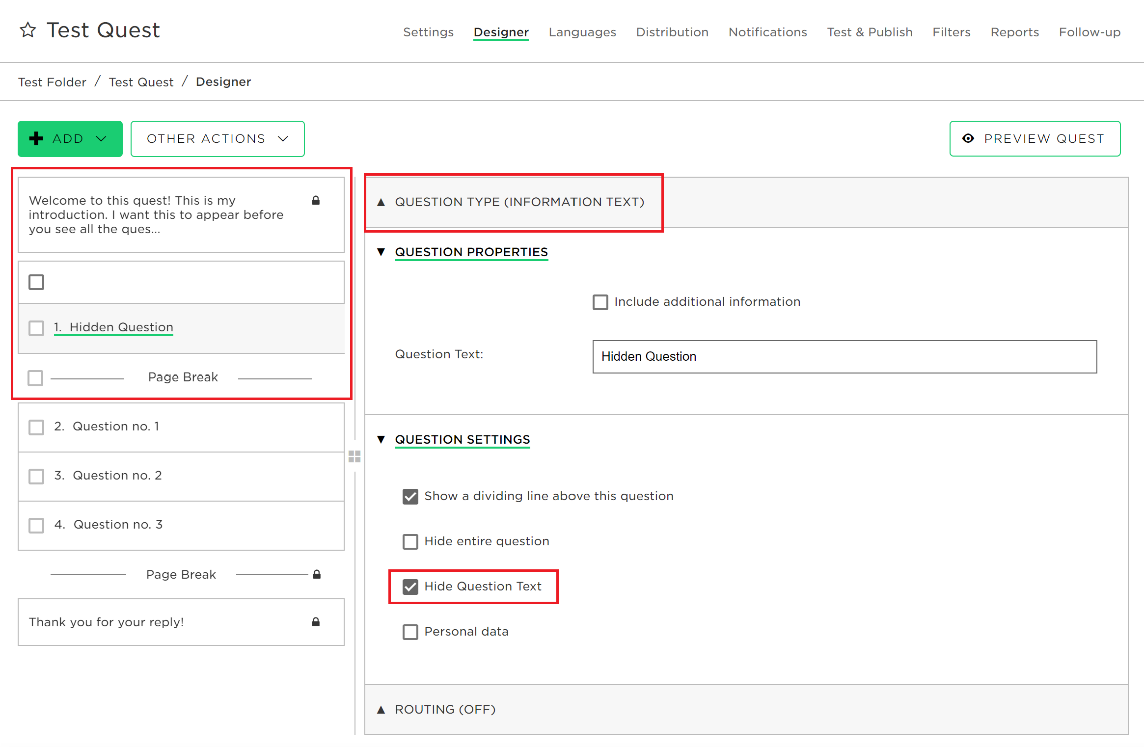
Task: Enable the Personal data checkbox
Action: pyautogui.click(x=411, y=632)
